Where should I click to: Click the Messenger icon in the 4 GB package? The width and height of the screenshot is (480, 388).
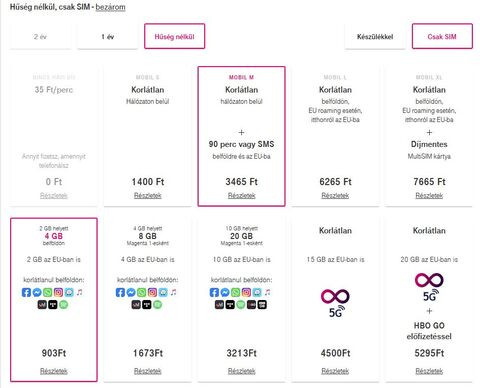(37, 292)
